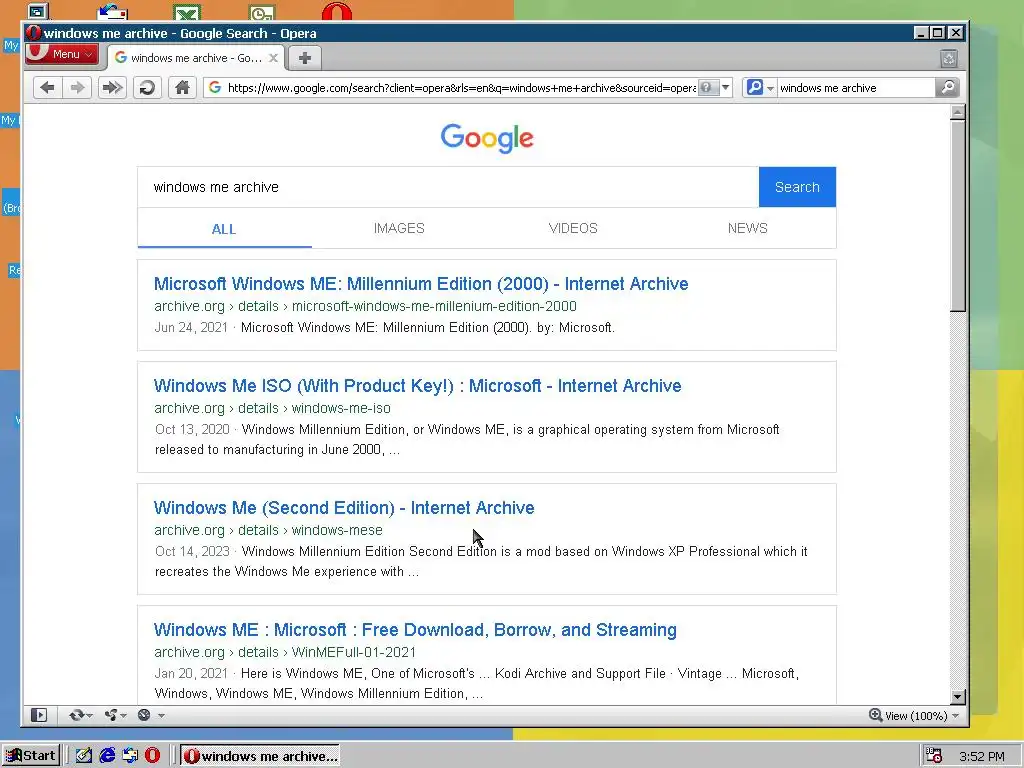Go to the Home page
Screen dimensions: 1024x768
point(182,88)
